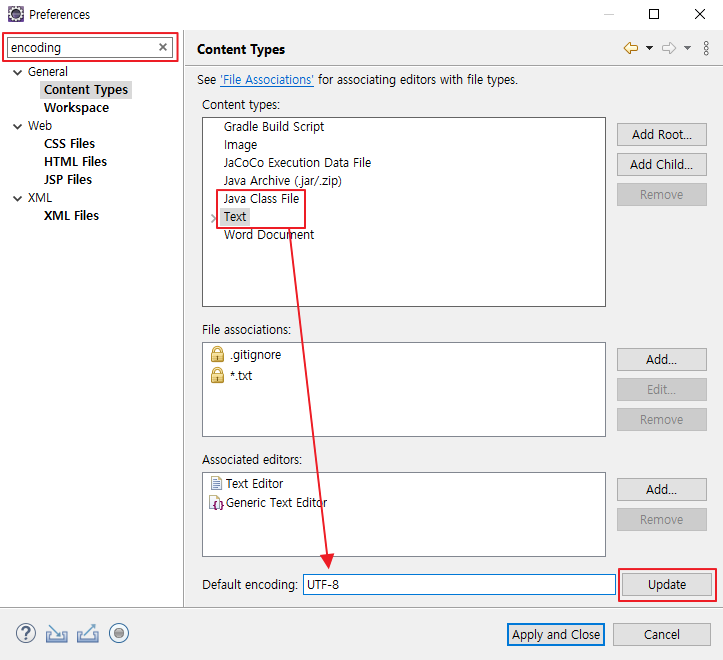The width and height of the screenshot is (723, 660).
Task: Click Remove button for file associations
Action: 662,420
